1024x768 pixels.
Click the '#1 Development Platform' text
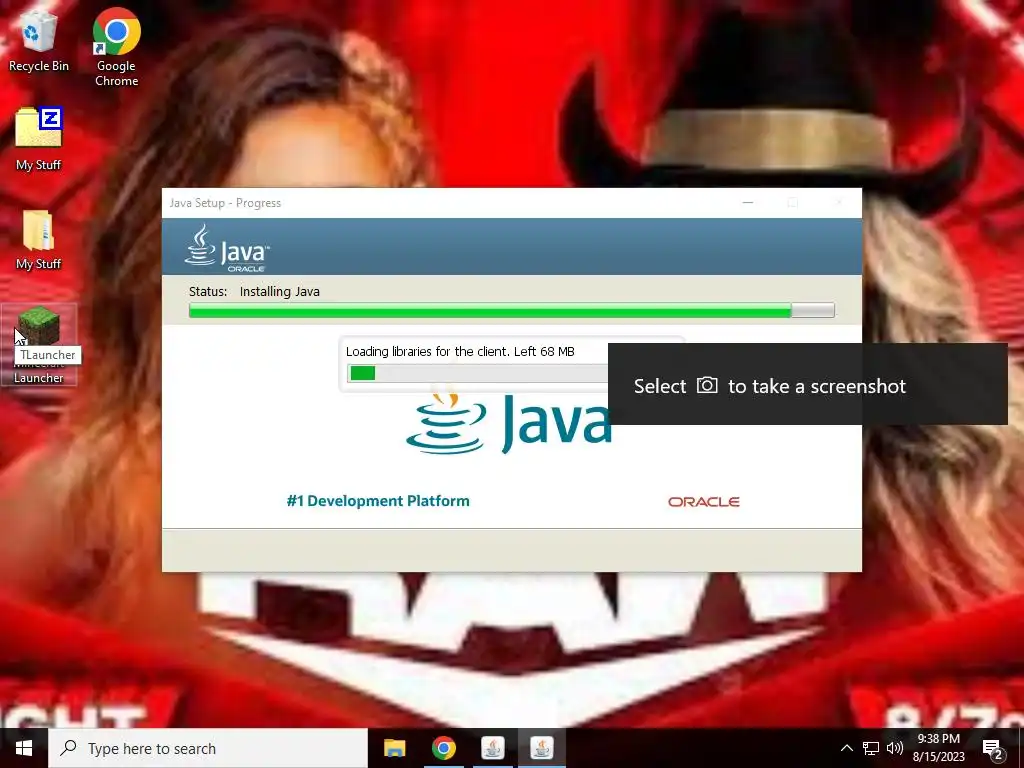click(x=378, y=501)
